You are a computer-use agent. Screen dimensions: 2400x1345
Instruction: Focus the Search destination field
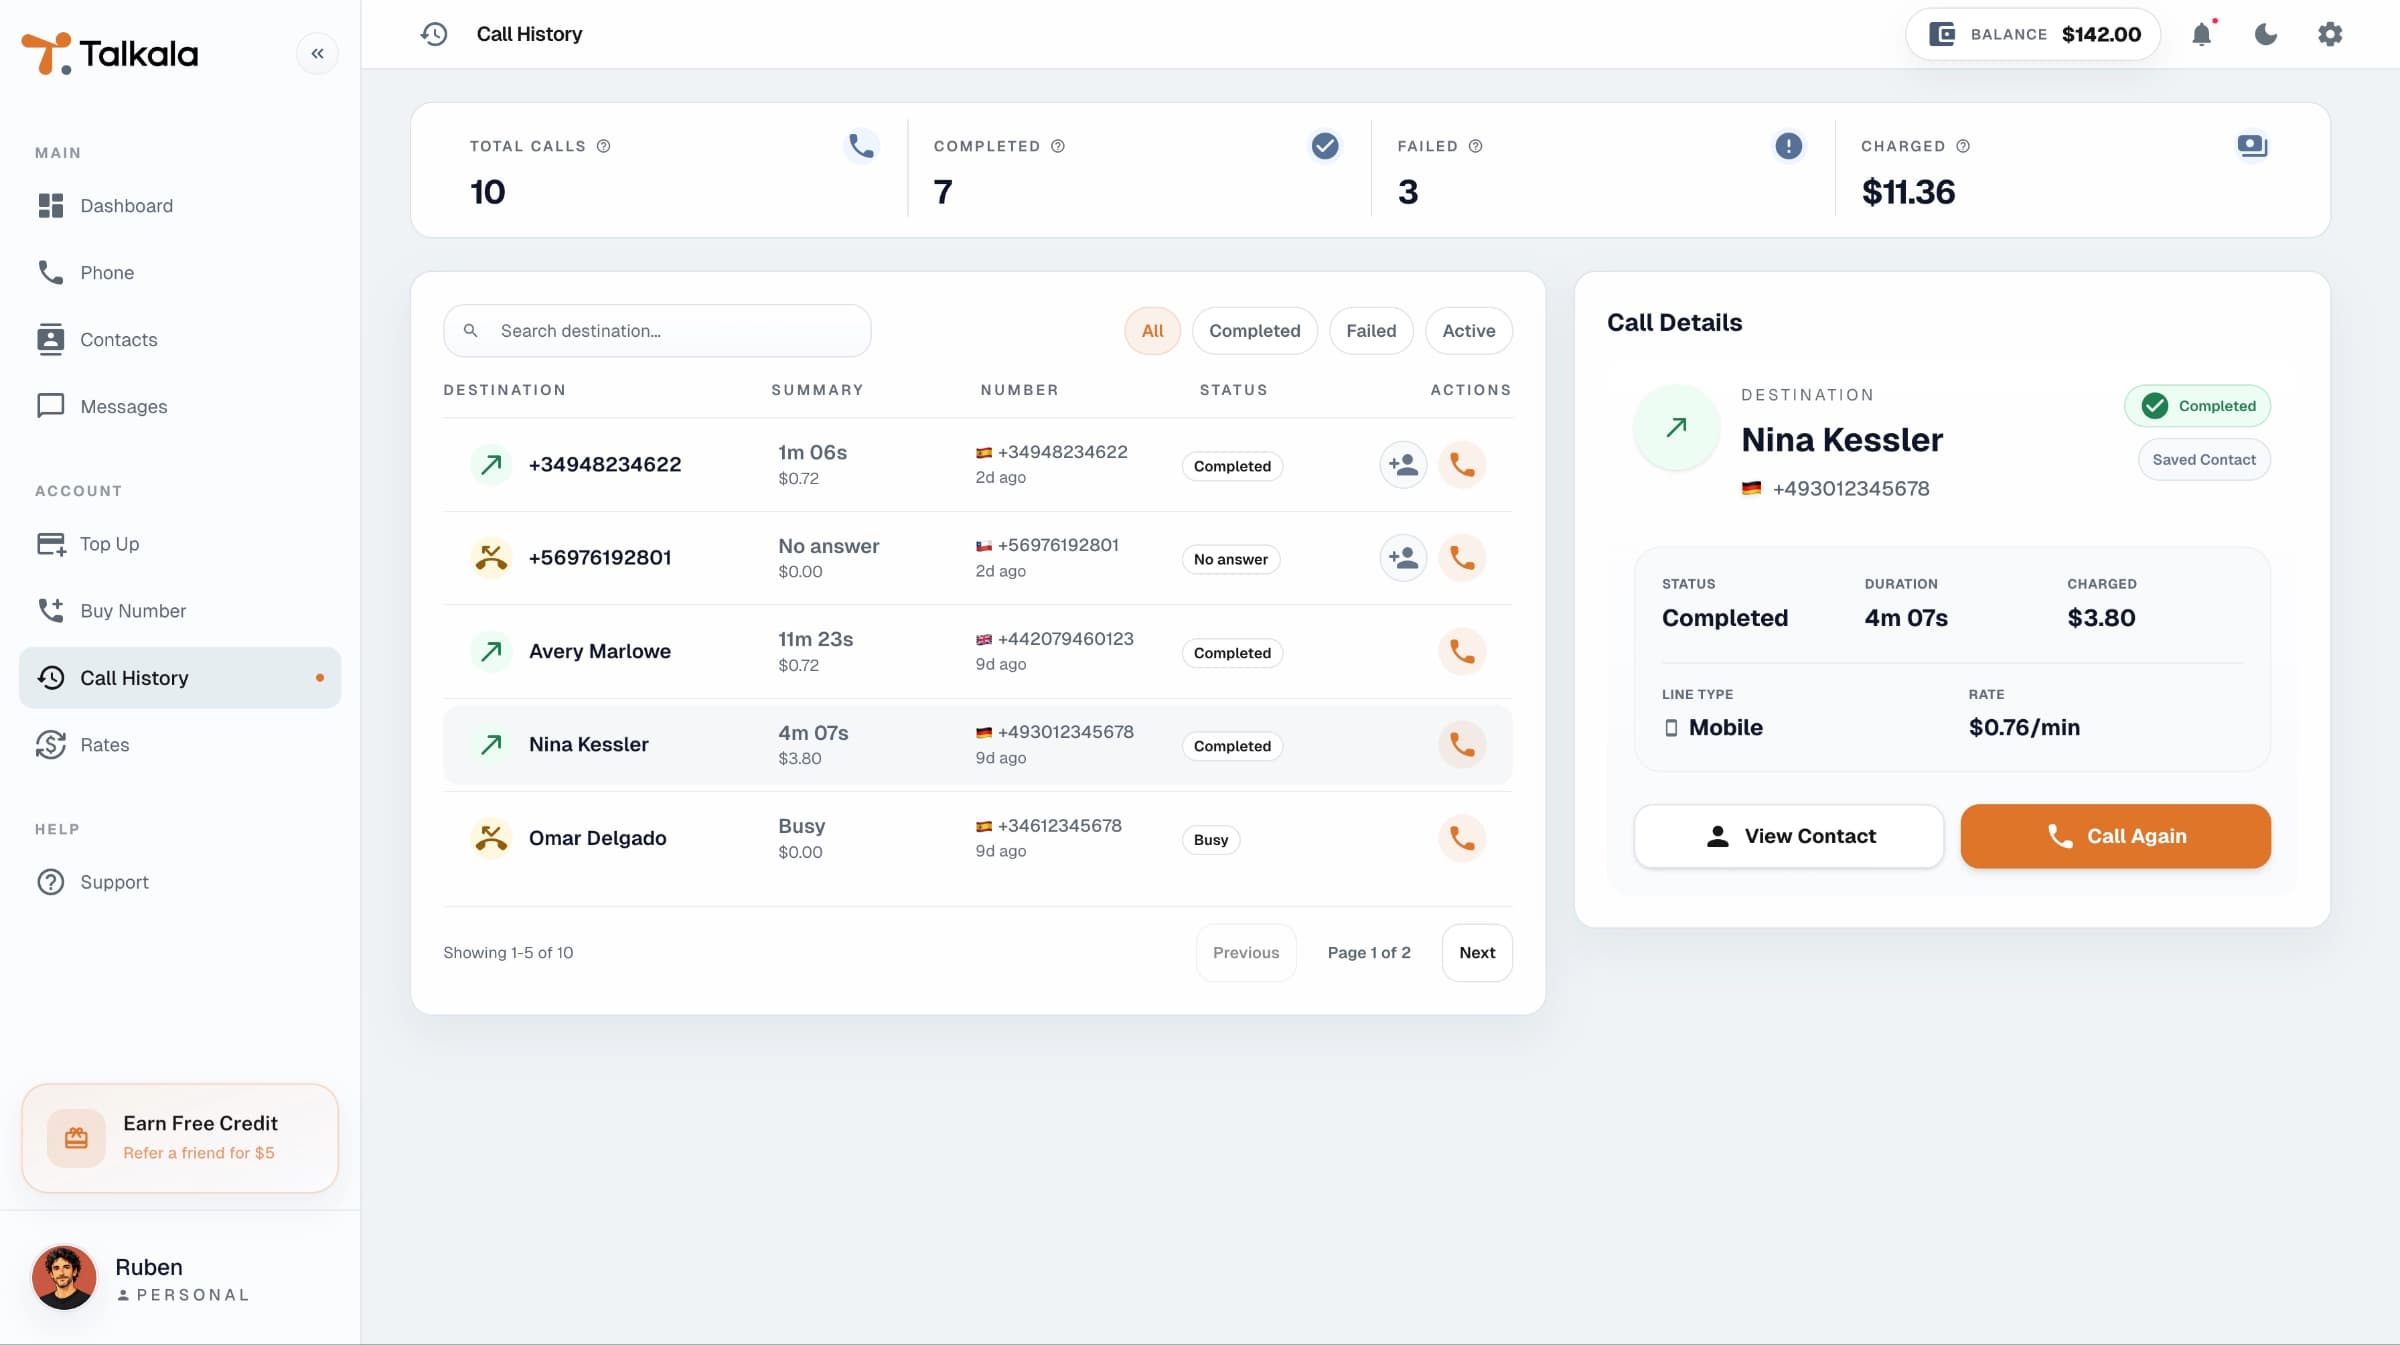coord(657,331)
